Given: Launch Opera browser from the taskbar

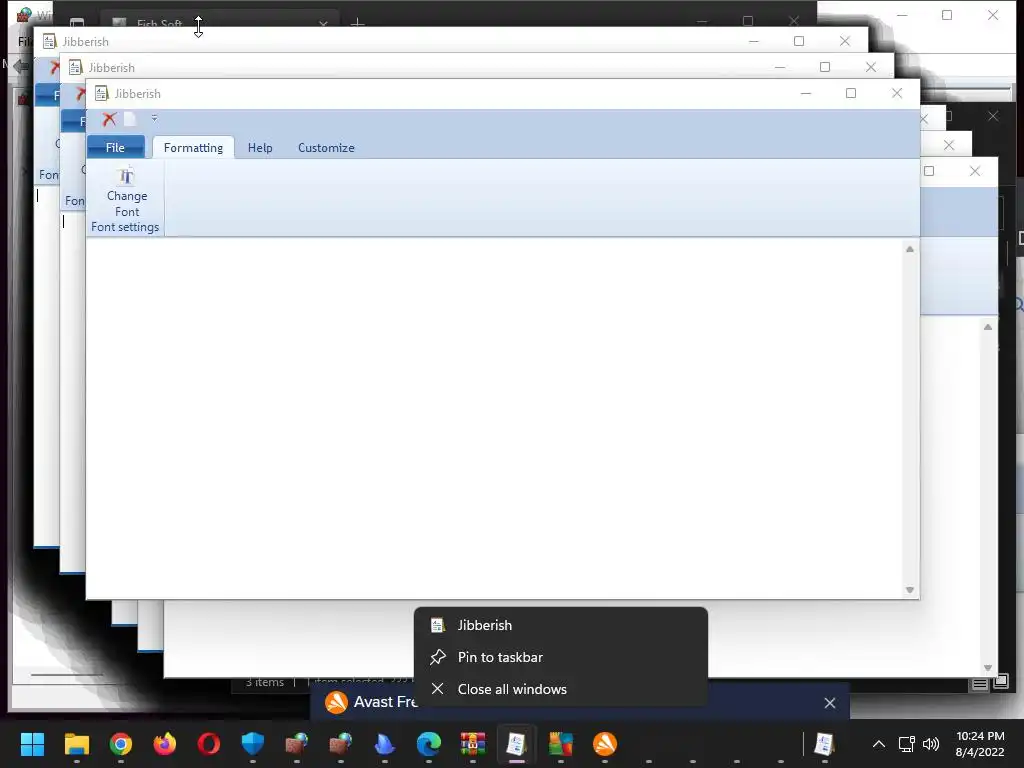Looking at the screenshot, I should click(208, 744).
